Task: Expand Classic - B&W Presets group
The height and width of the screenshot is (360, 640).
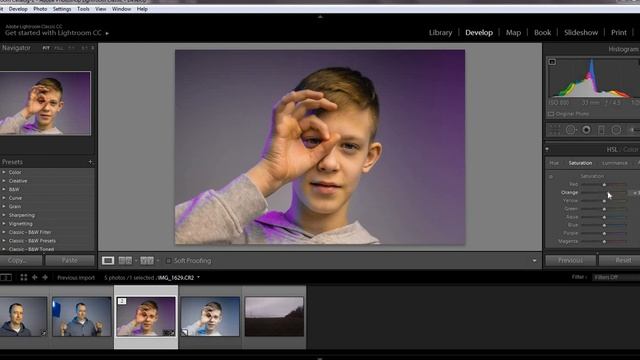Action: (4, 241)
